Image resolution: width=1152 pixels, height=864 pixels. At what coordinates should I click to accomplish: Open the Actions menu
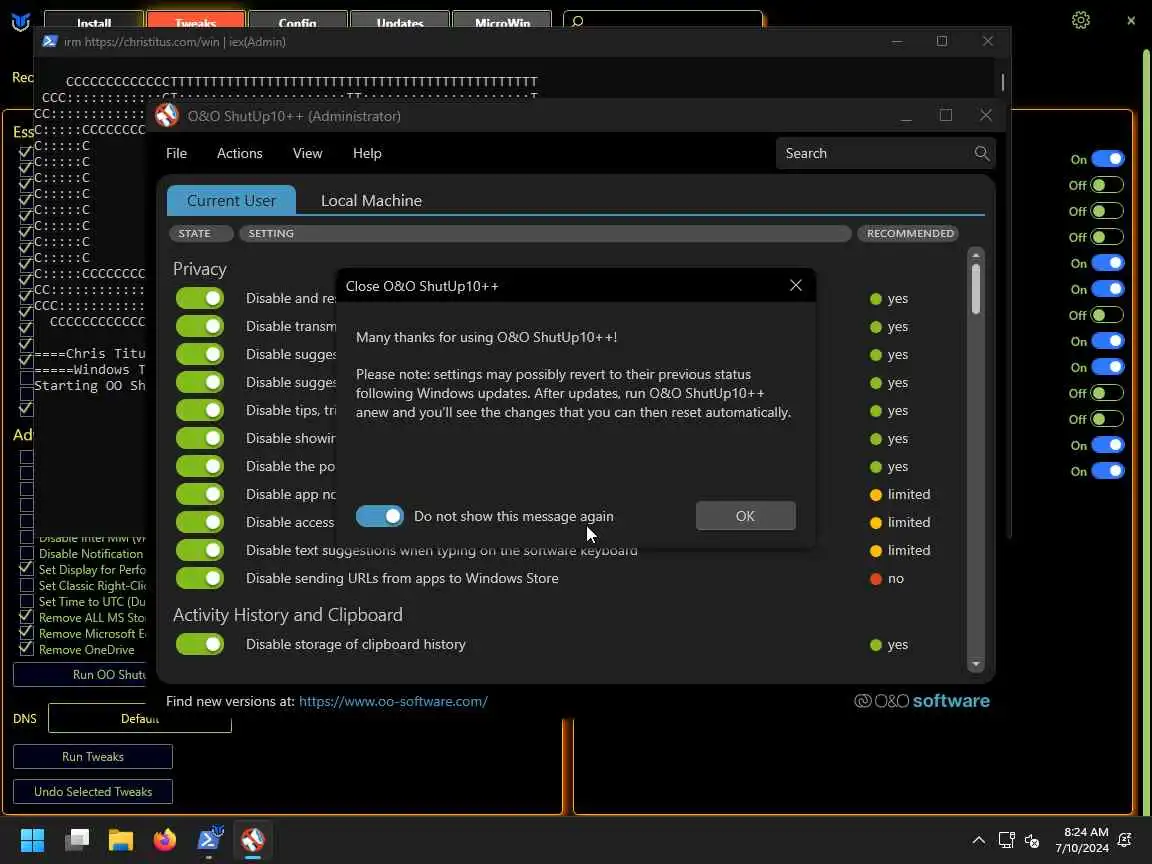[x=240, y=153]
